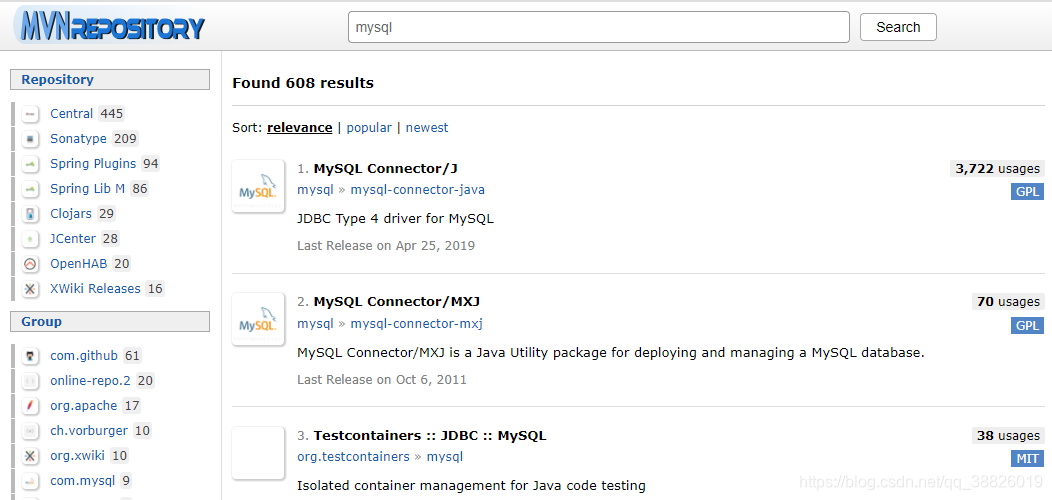Filter by OpenHAB repository

[x=78, y=264]
